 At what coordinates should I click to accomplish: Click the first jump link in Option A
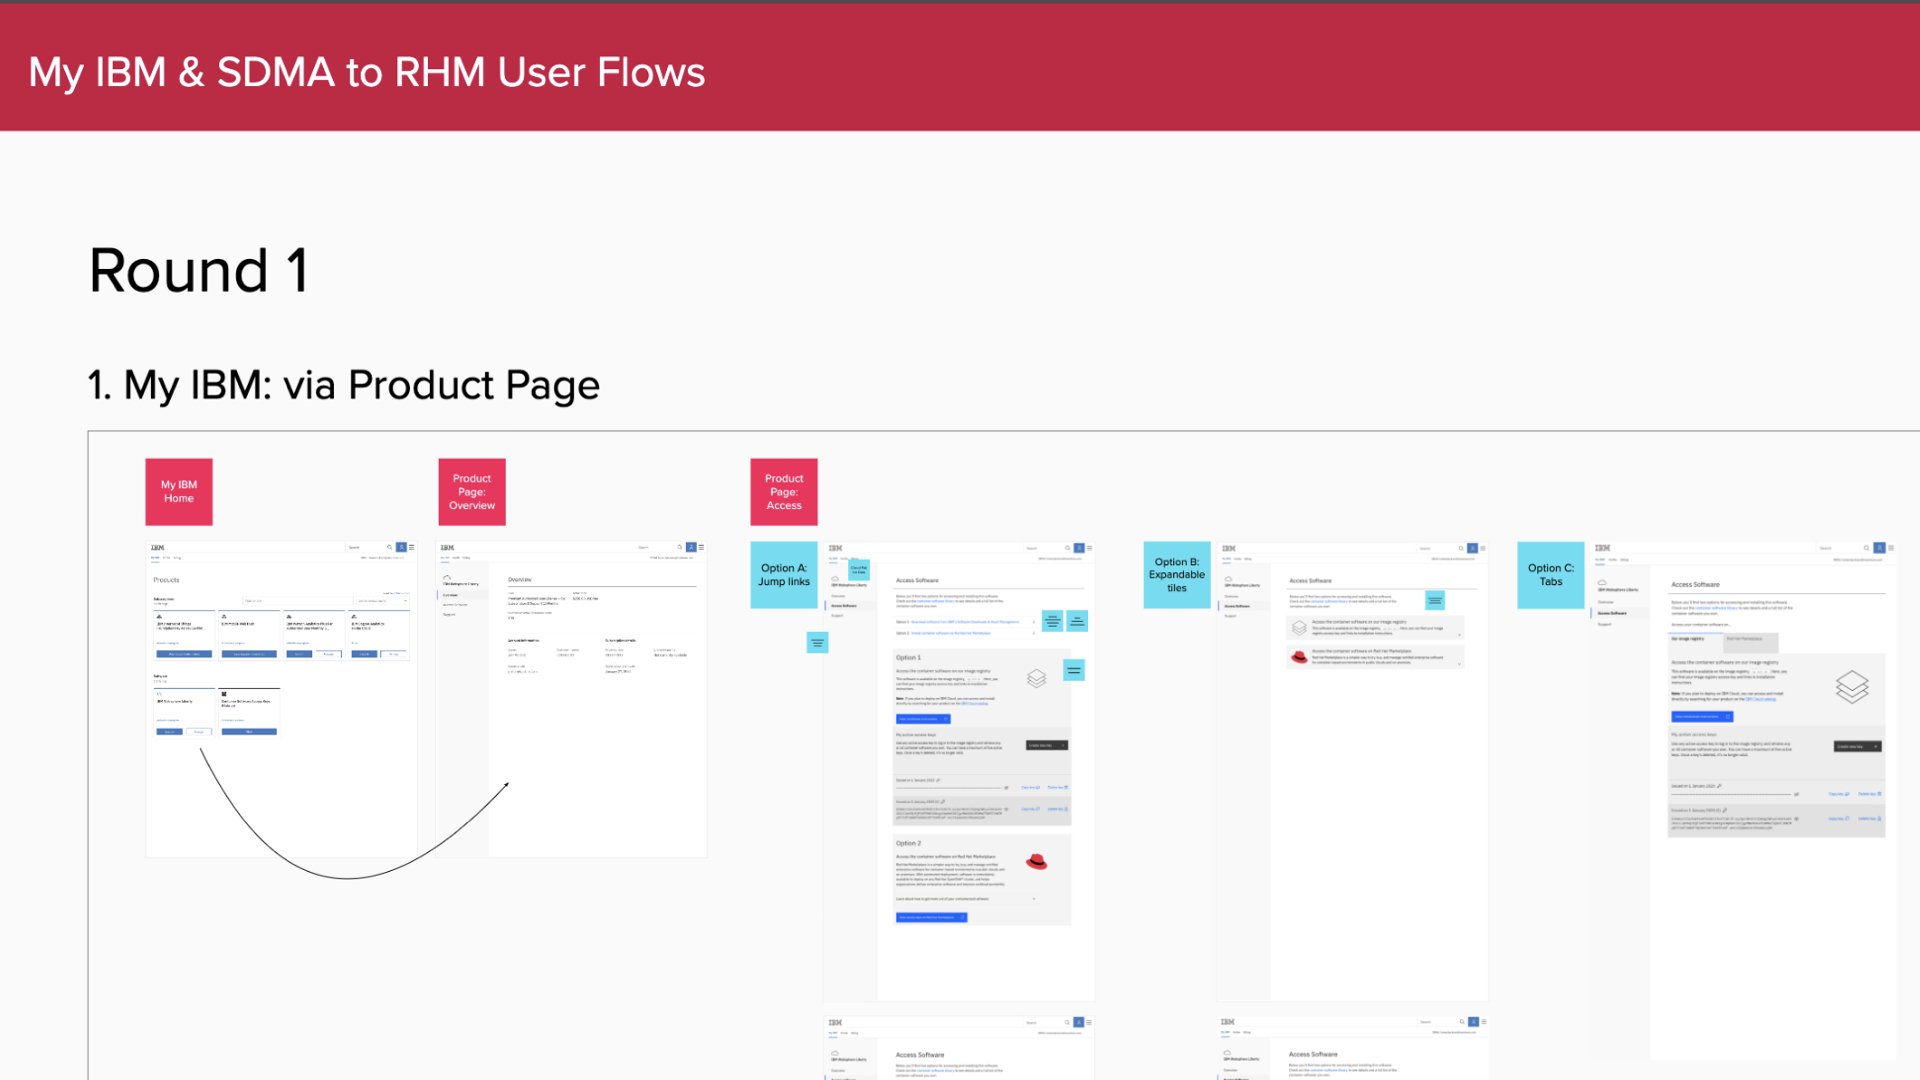[964, 622]
